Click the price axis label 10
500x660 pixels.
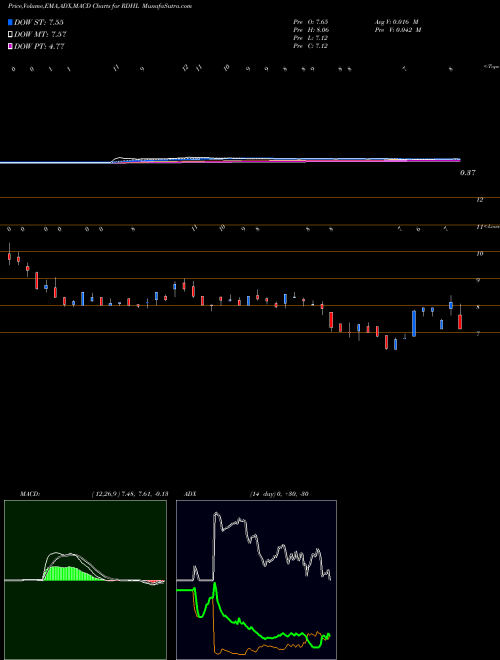[480, 254]
